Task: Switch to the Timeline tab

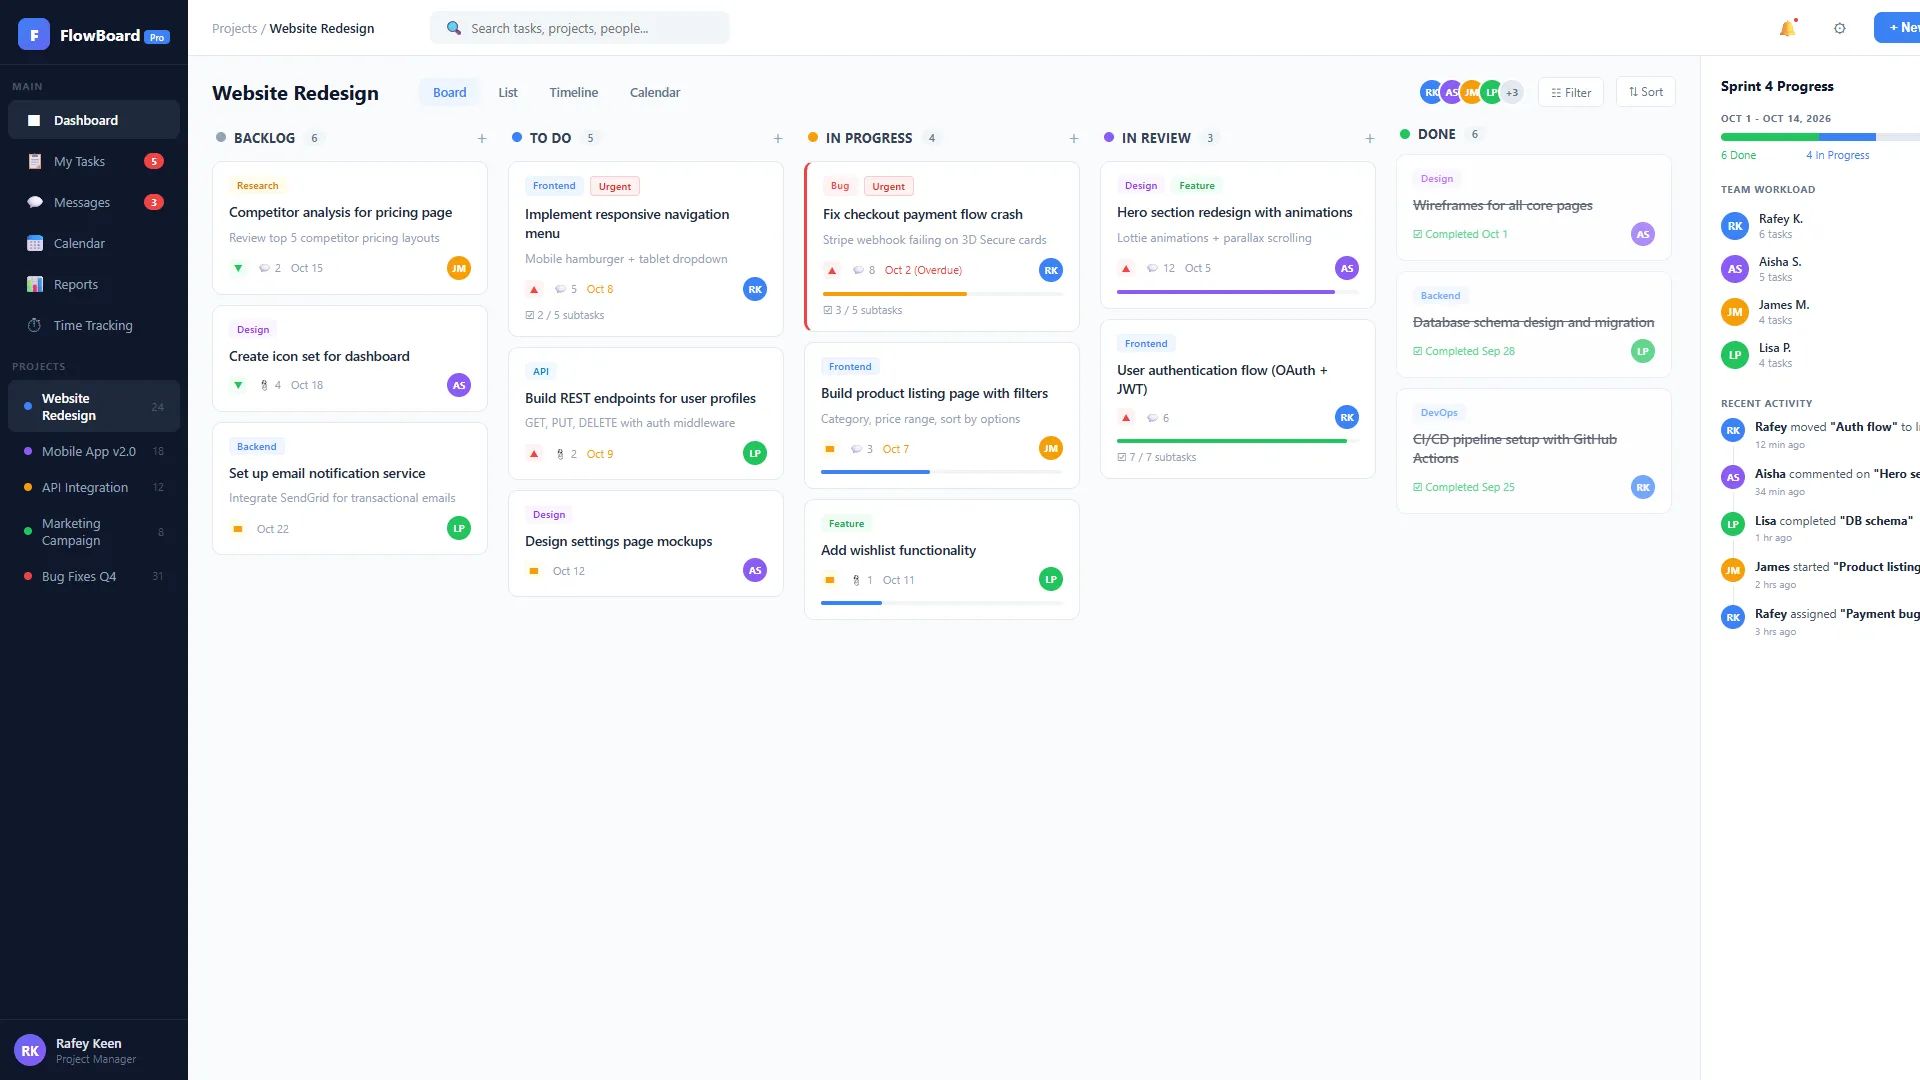Action: [573, 92]
